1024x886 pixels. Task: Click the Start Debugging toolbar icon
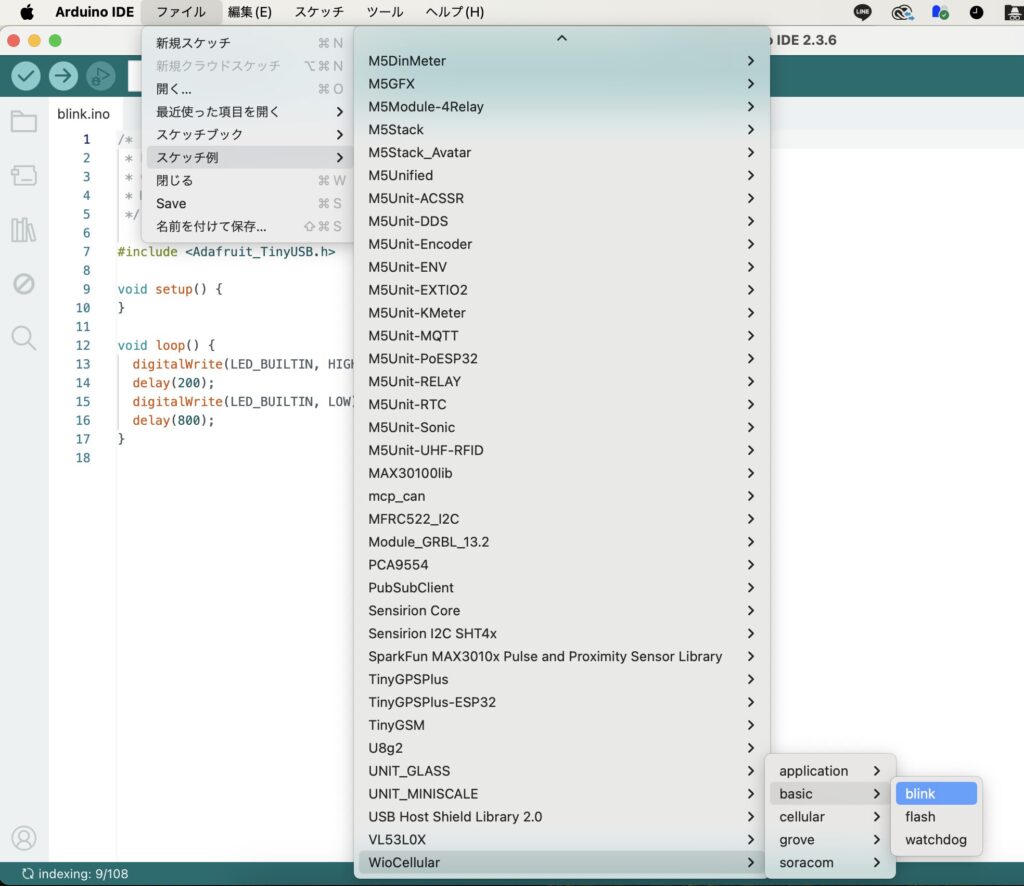[101, 76]
